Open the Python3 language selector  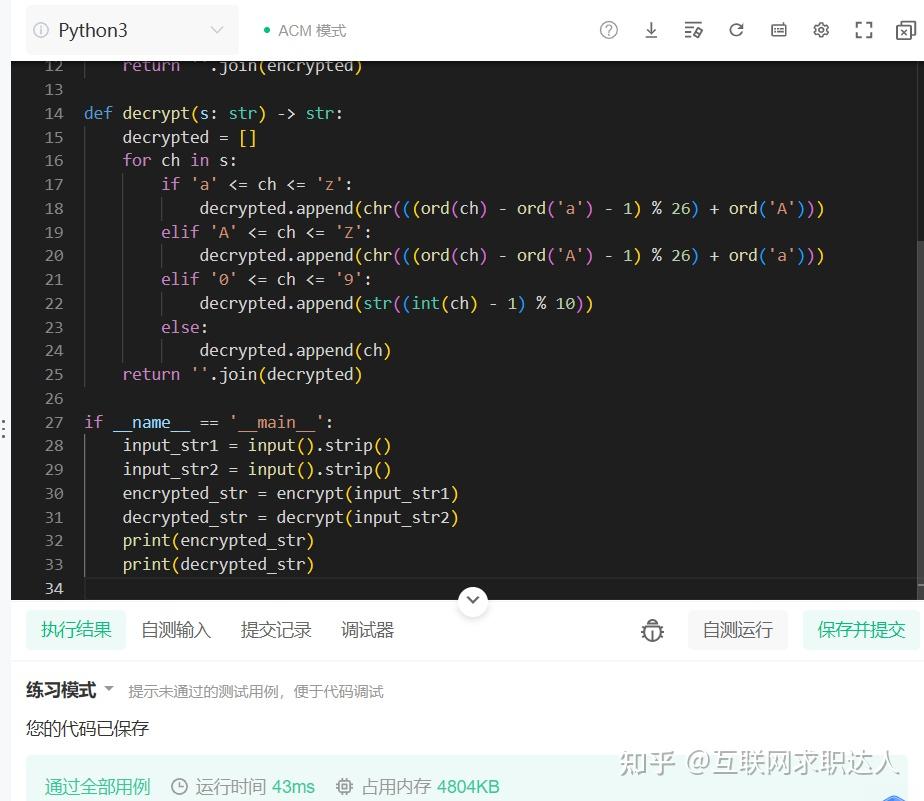pos(130,30)
